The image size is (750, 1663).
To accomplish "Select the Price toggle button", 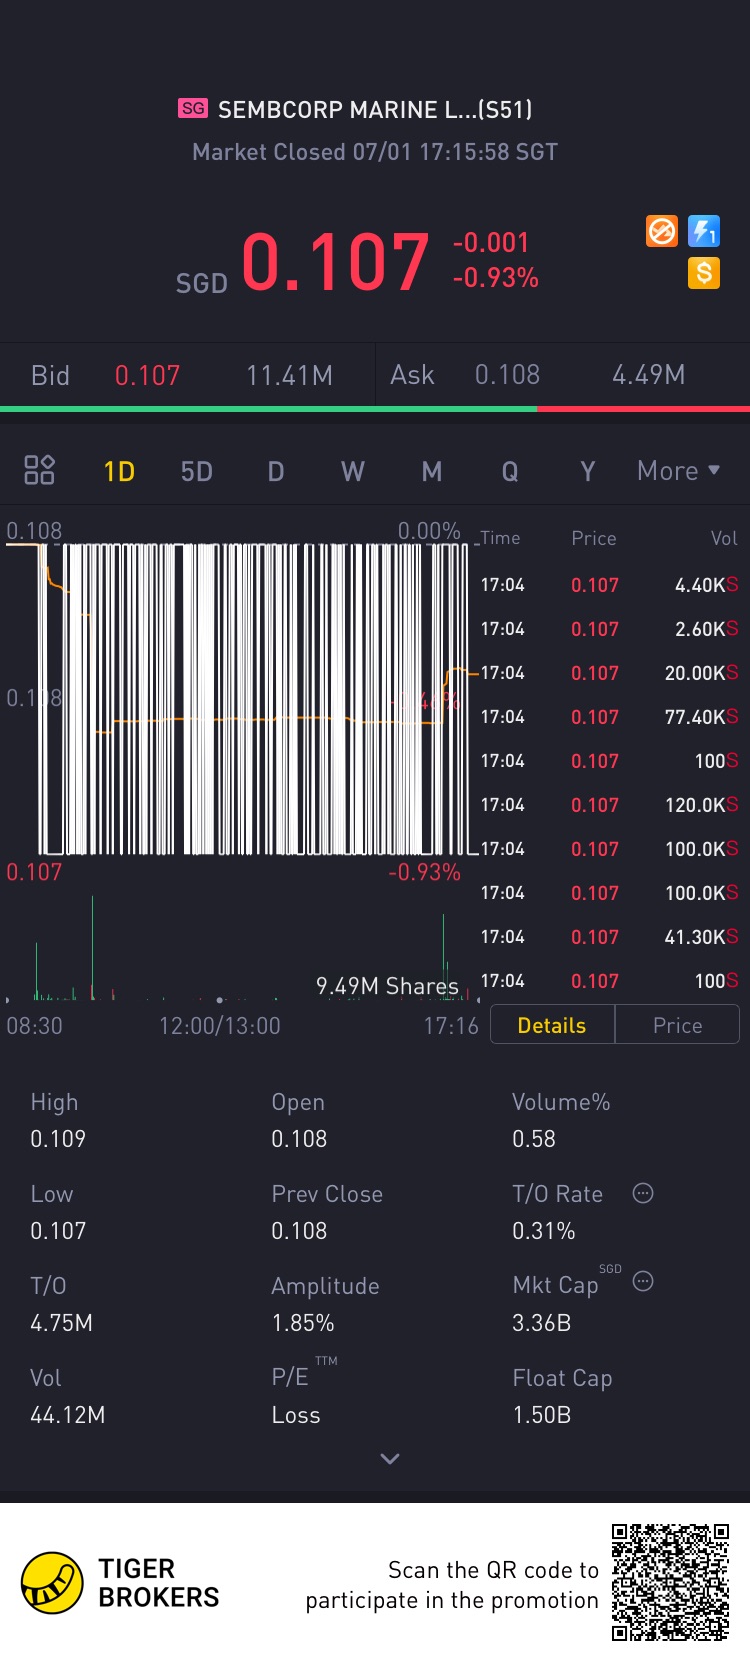I will [x=677, y=1025].
